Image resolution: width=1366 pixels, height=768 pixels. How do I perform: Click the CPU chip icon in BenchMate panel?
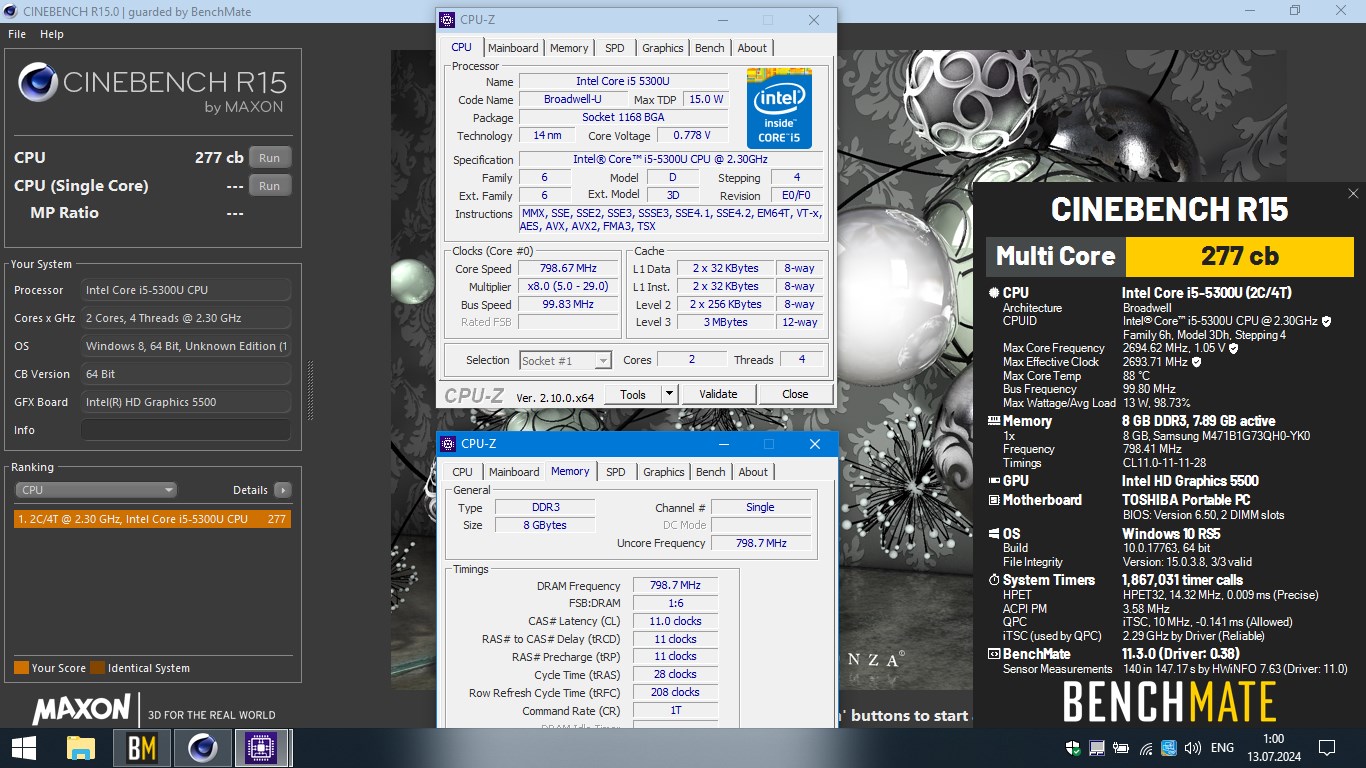[x=994, y=293]
